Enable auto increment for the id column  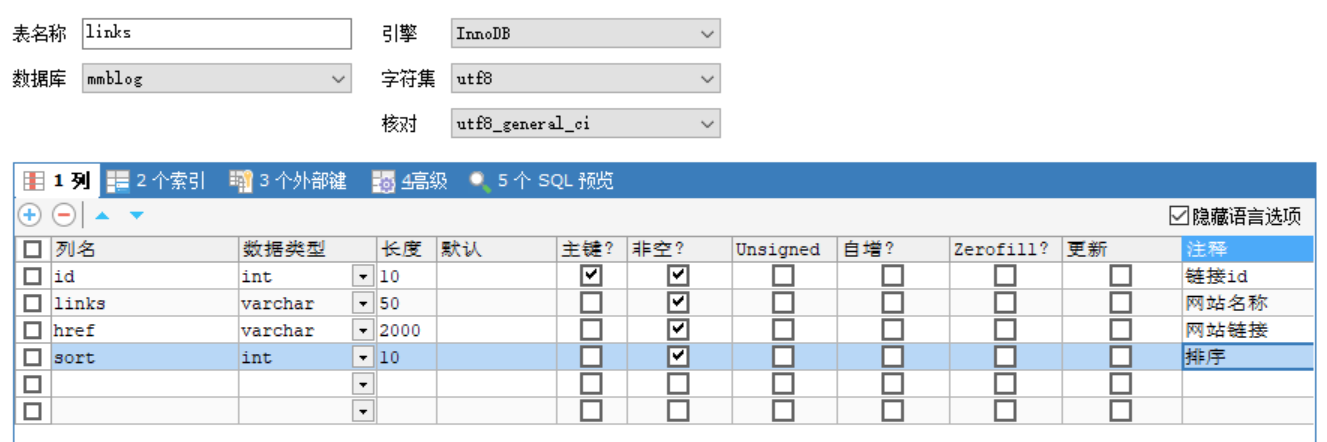(892, 275)
